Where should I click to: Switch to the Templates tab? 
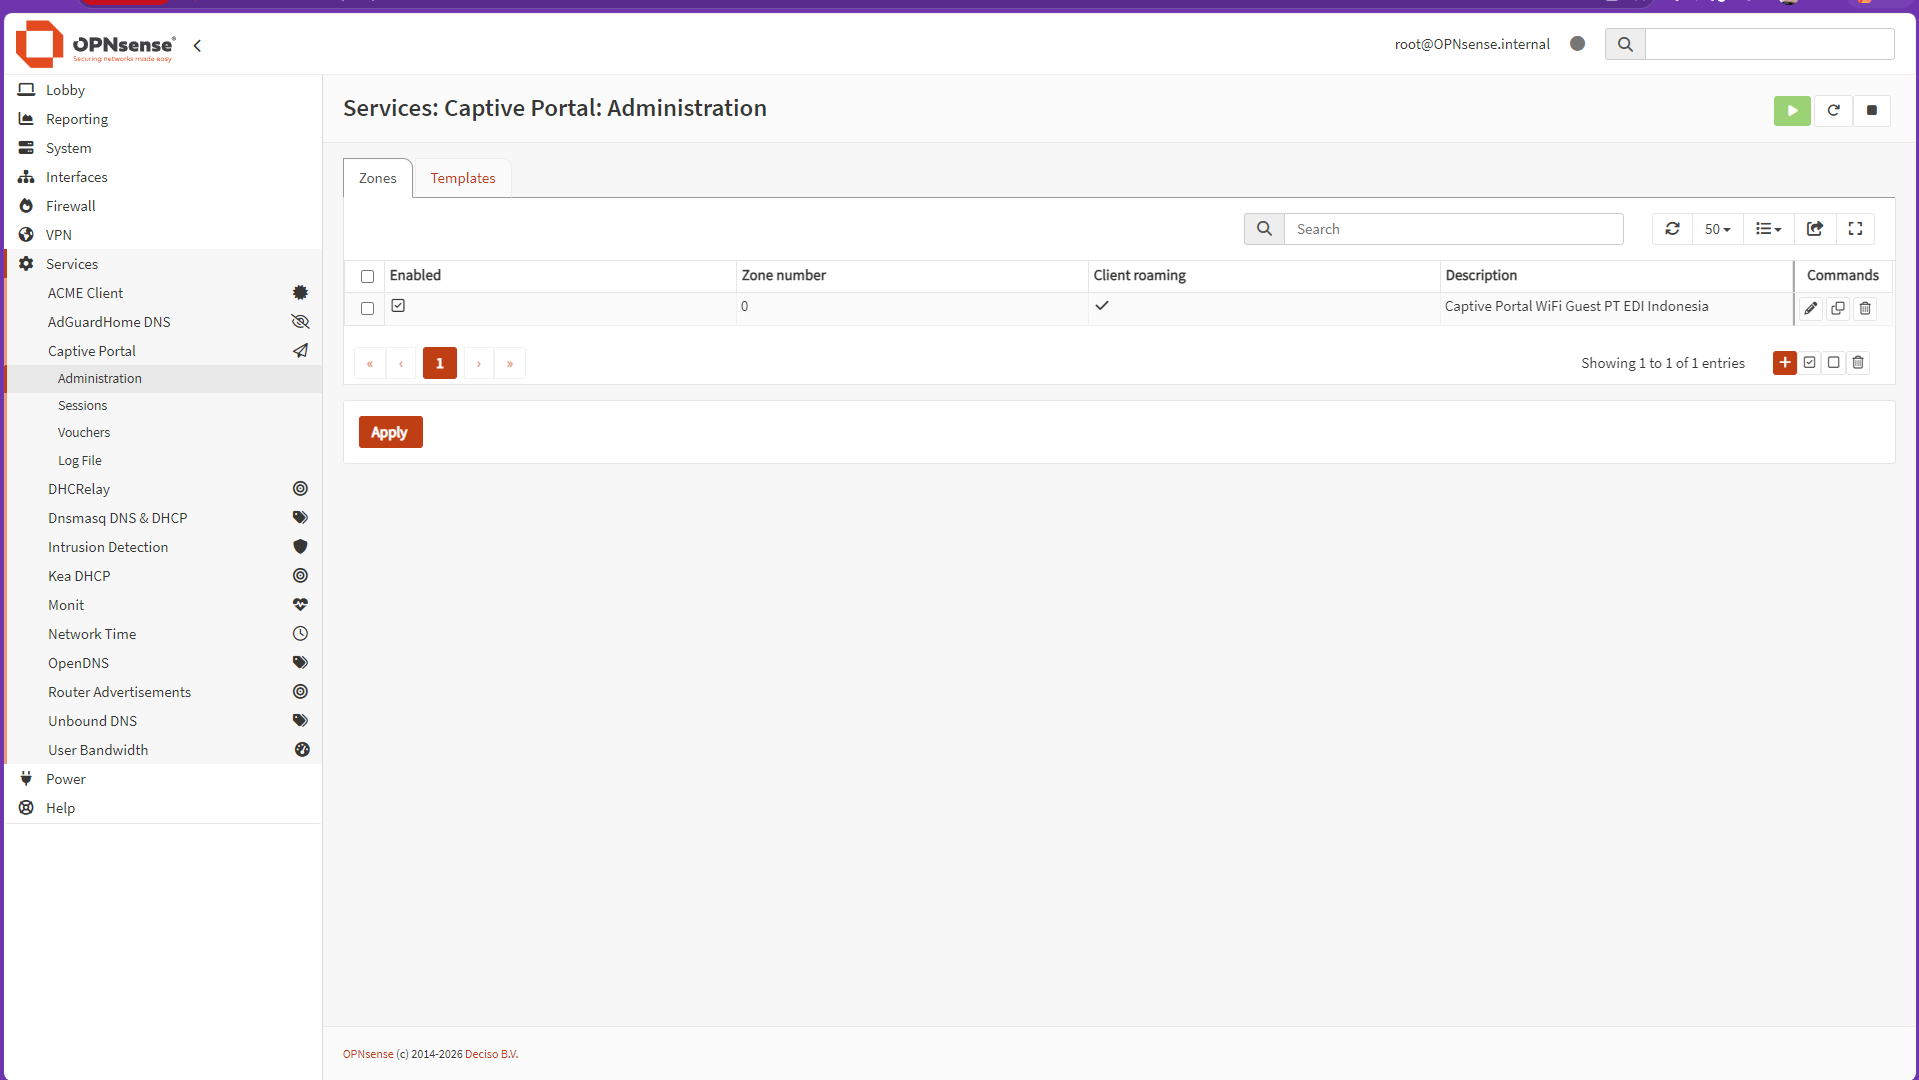(x=463, y=178)
